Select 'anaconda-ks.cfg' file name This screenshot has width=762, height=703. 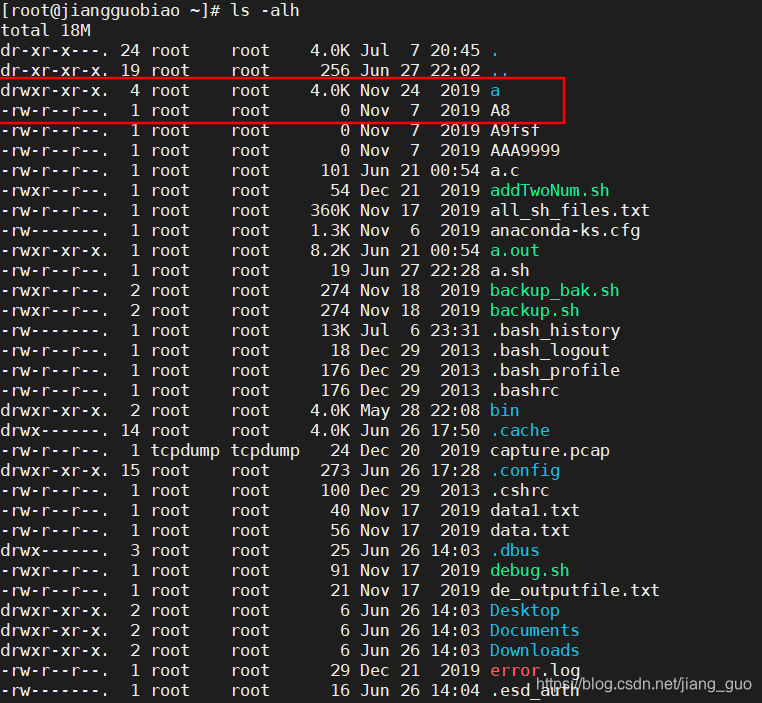[x=565, y=230]
